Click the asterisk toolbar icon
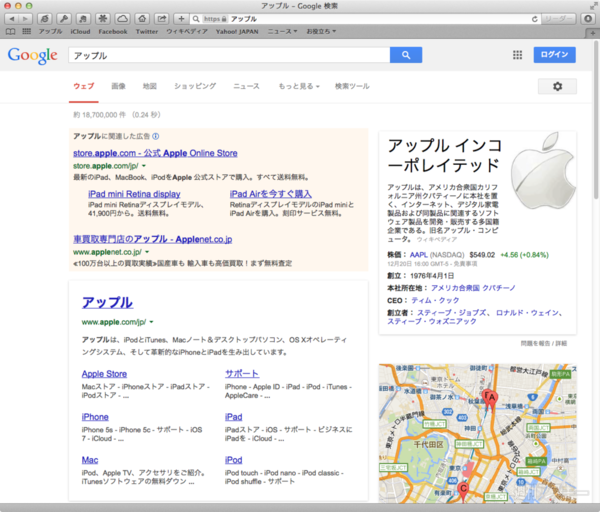This screenshot has width=600, height=512. tap(103, 19)
